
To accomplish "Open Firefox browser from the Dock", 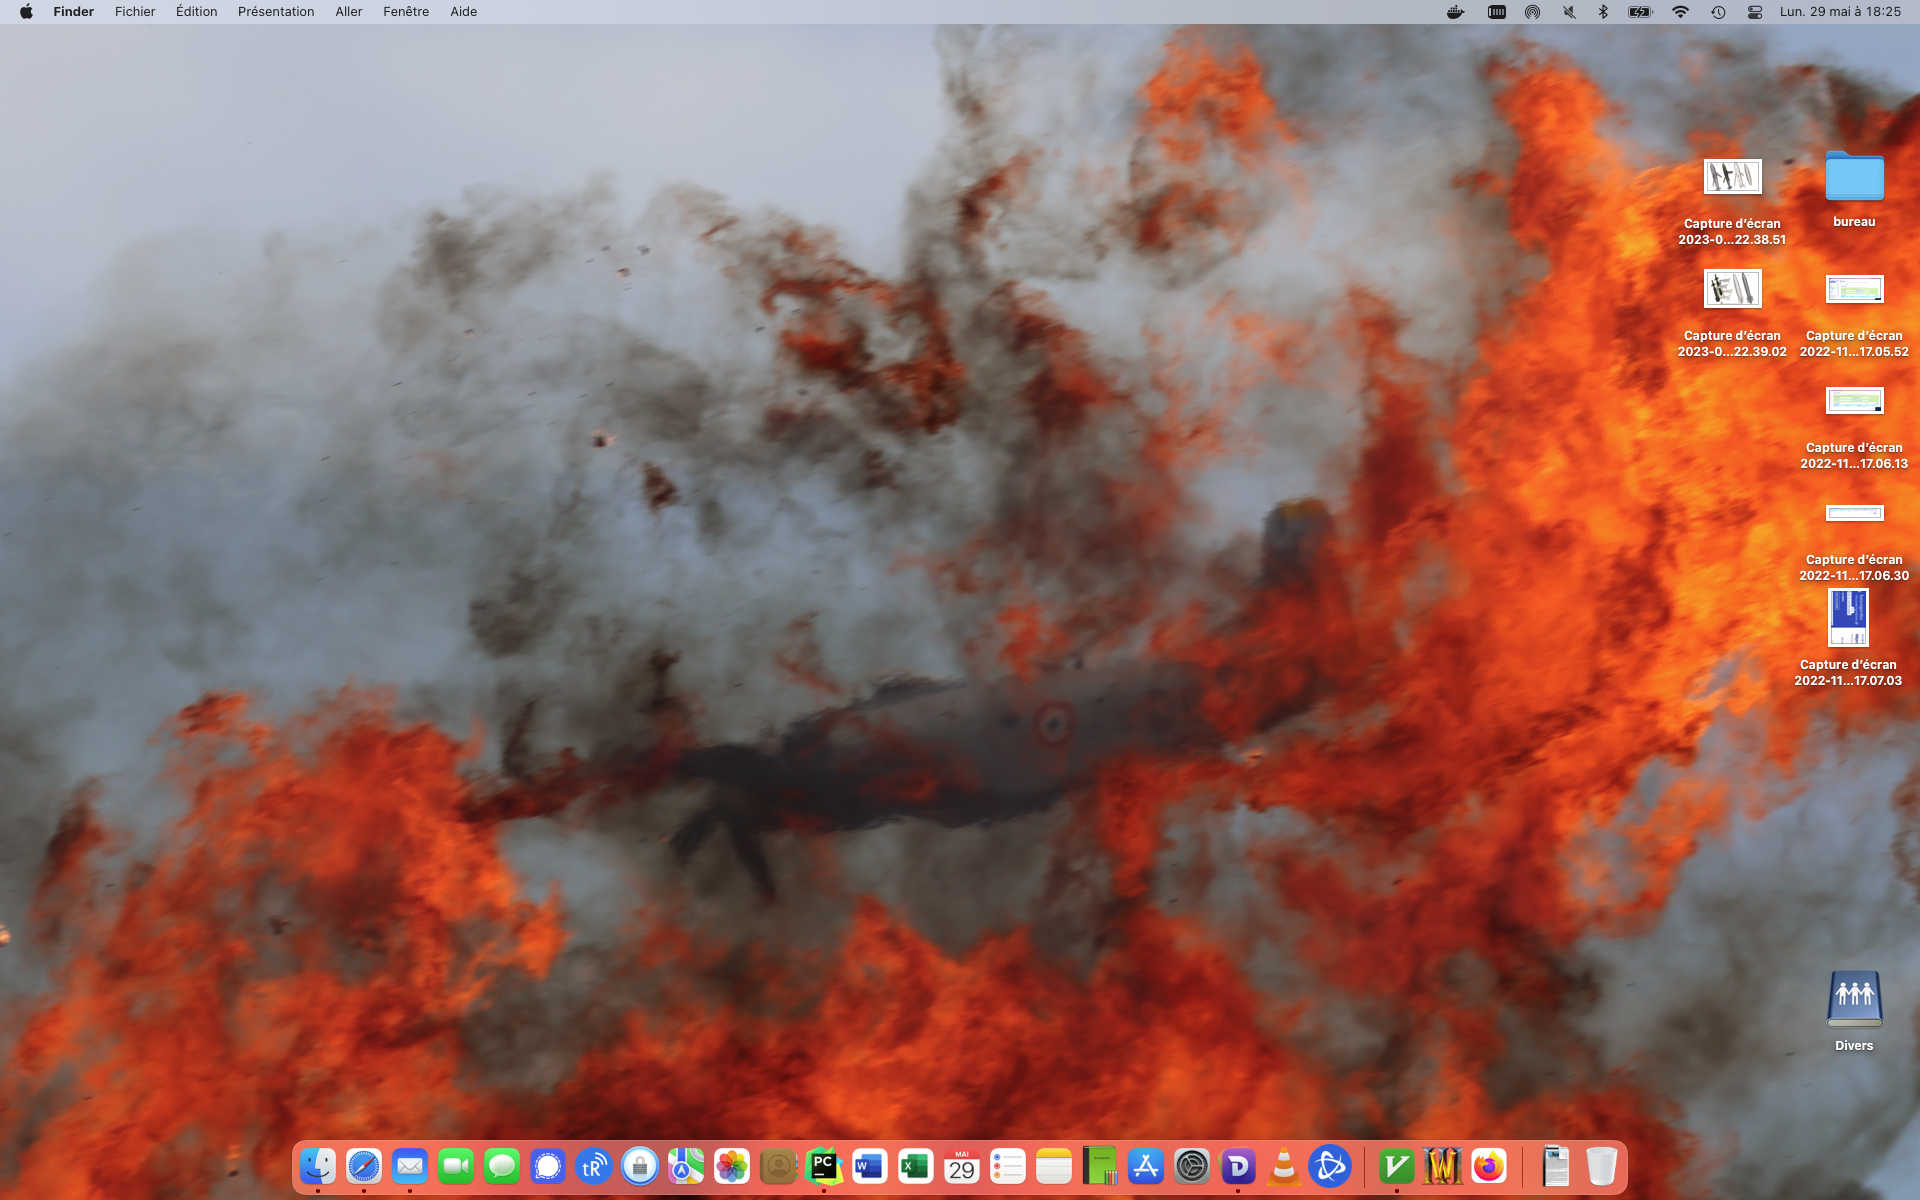I will pyautogui.click(x=1488, y=1166).
